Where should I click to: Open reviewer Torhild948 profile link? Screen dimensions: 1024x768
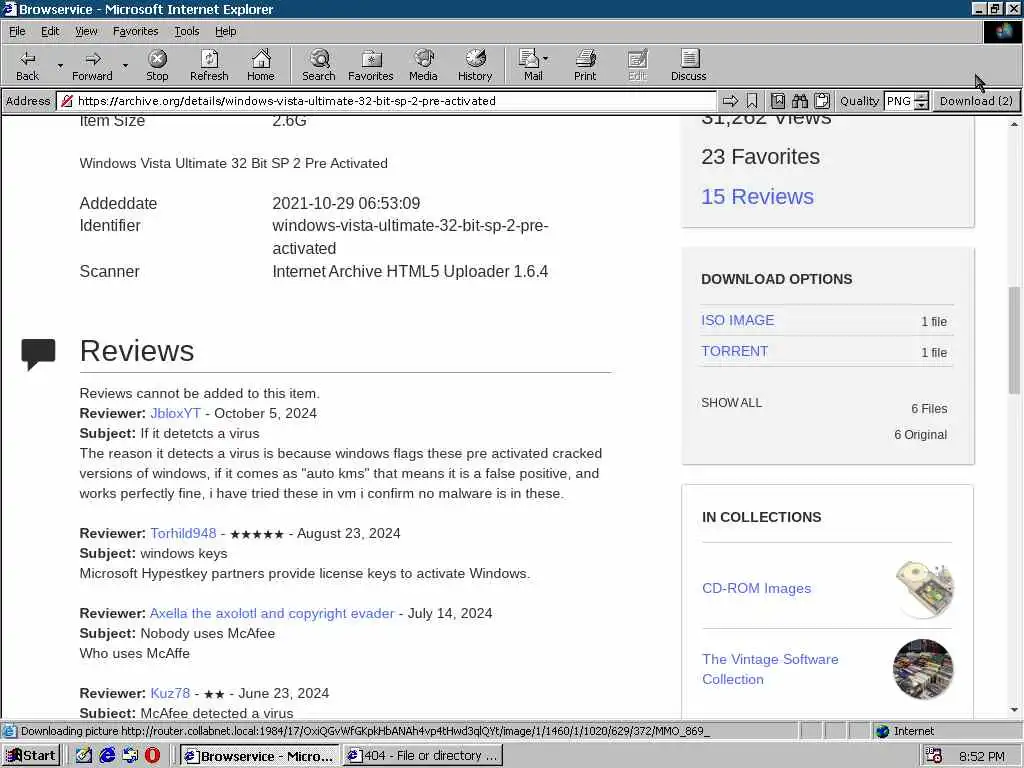[x=183, y=534]
